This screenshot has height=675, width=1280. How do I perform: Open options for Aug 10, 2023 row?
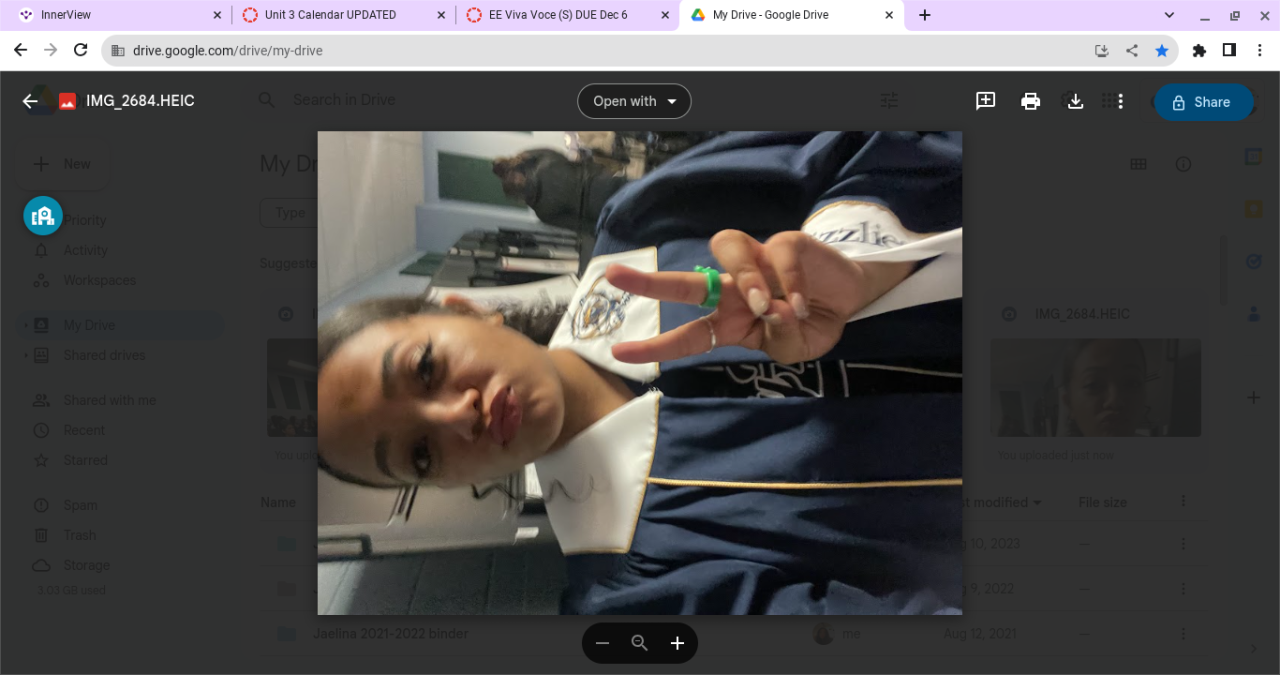pos(1183,544)
